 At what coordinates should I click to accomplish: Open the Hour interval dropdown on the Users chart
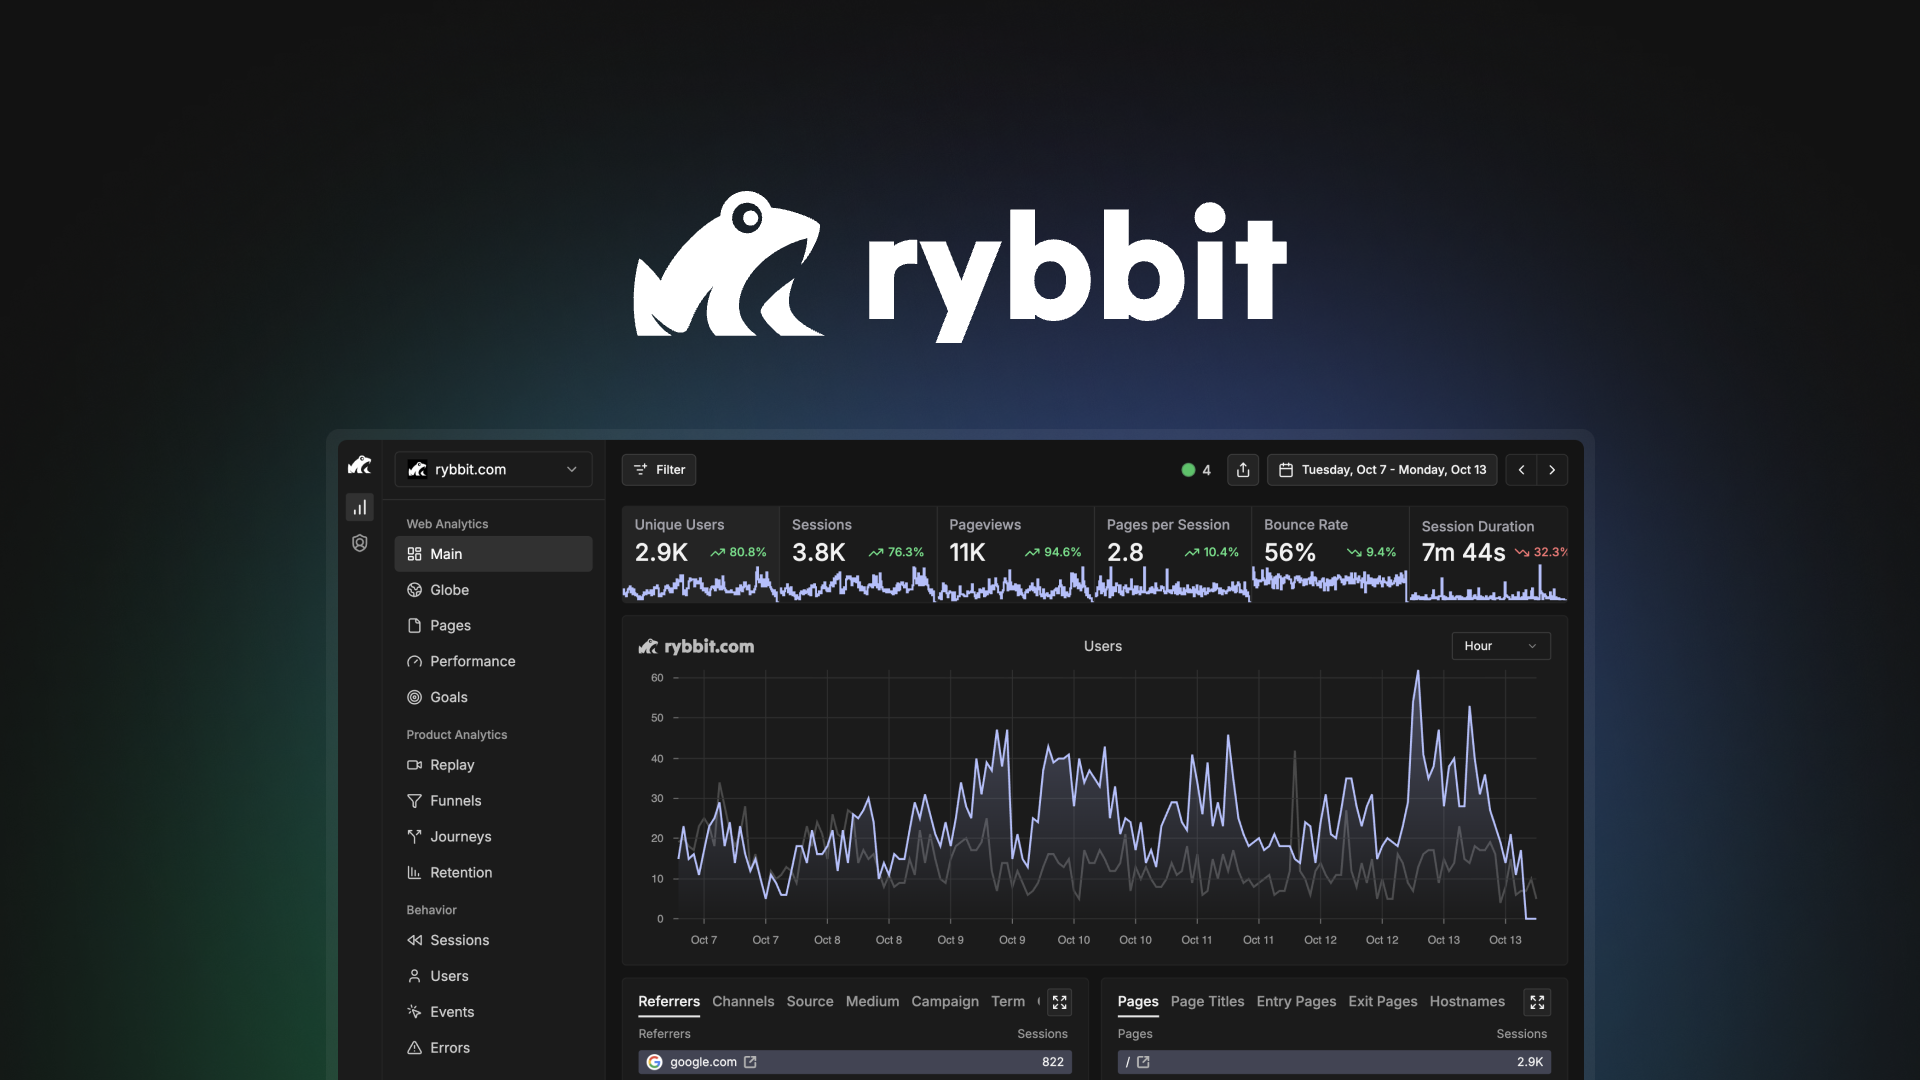pyautogui.click(x=1500, y=646)
